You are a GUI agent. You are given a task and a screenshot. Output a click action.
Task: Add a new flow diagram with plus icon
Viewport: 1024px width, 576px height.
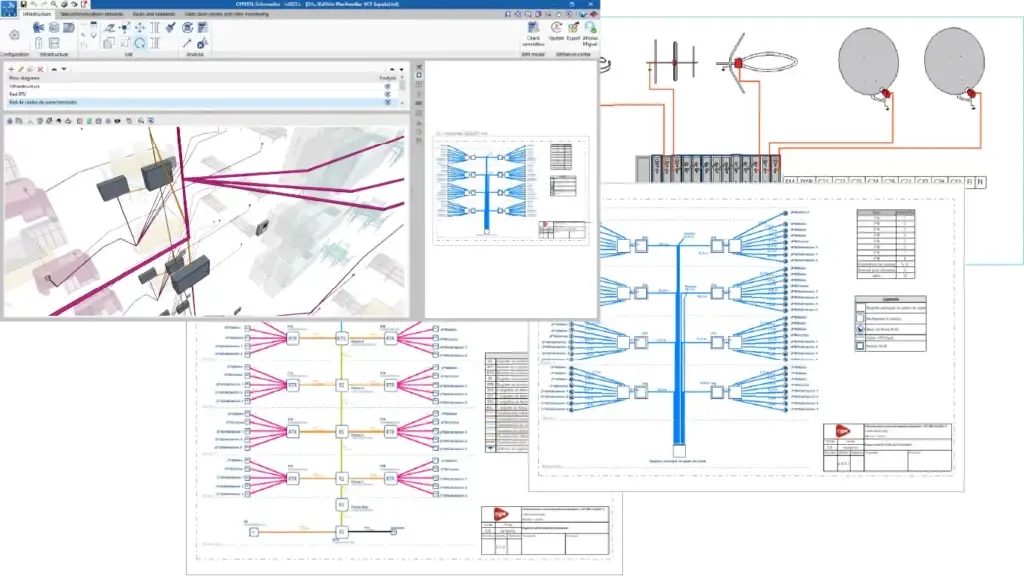(9, 69)
